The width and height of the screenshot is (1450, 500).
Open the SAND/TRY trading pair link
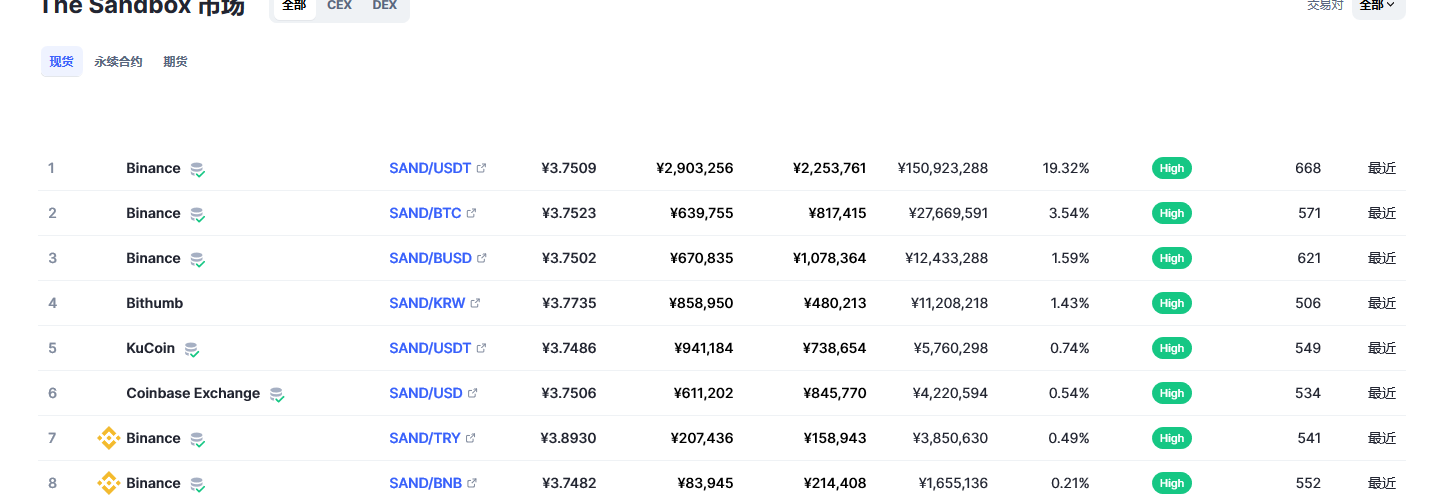pos(425,438)
